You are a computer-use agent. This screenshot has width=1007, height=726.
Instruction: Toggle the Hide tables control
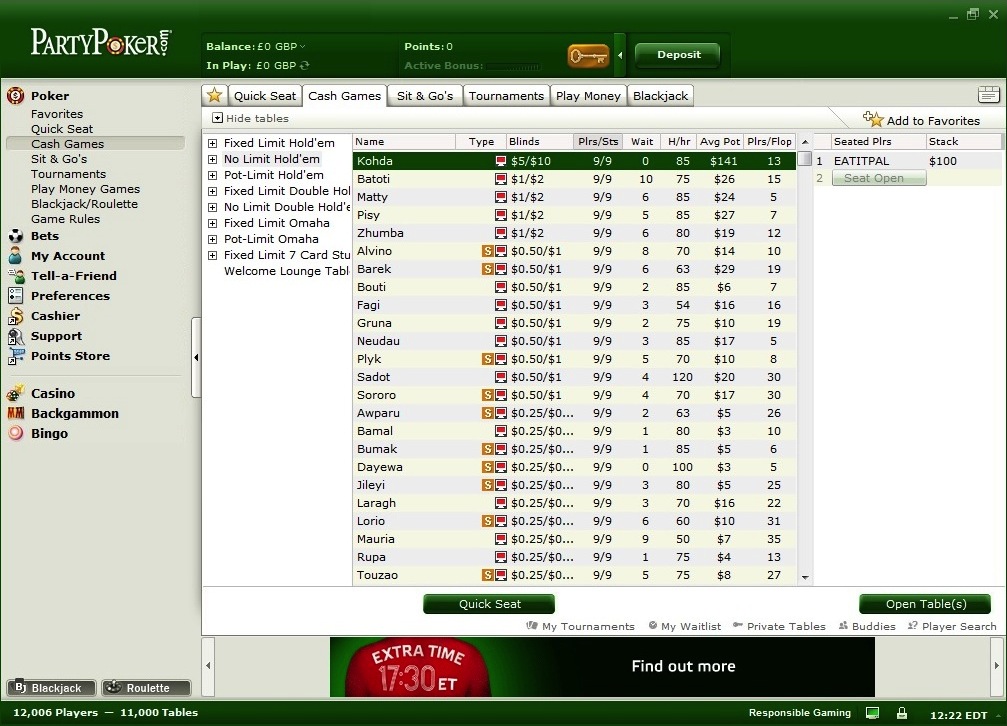[x=250, y=118]
